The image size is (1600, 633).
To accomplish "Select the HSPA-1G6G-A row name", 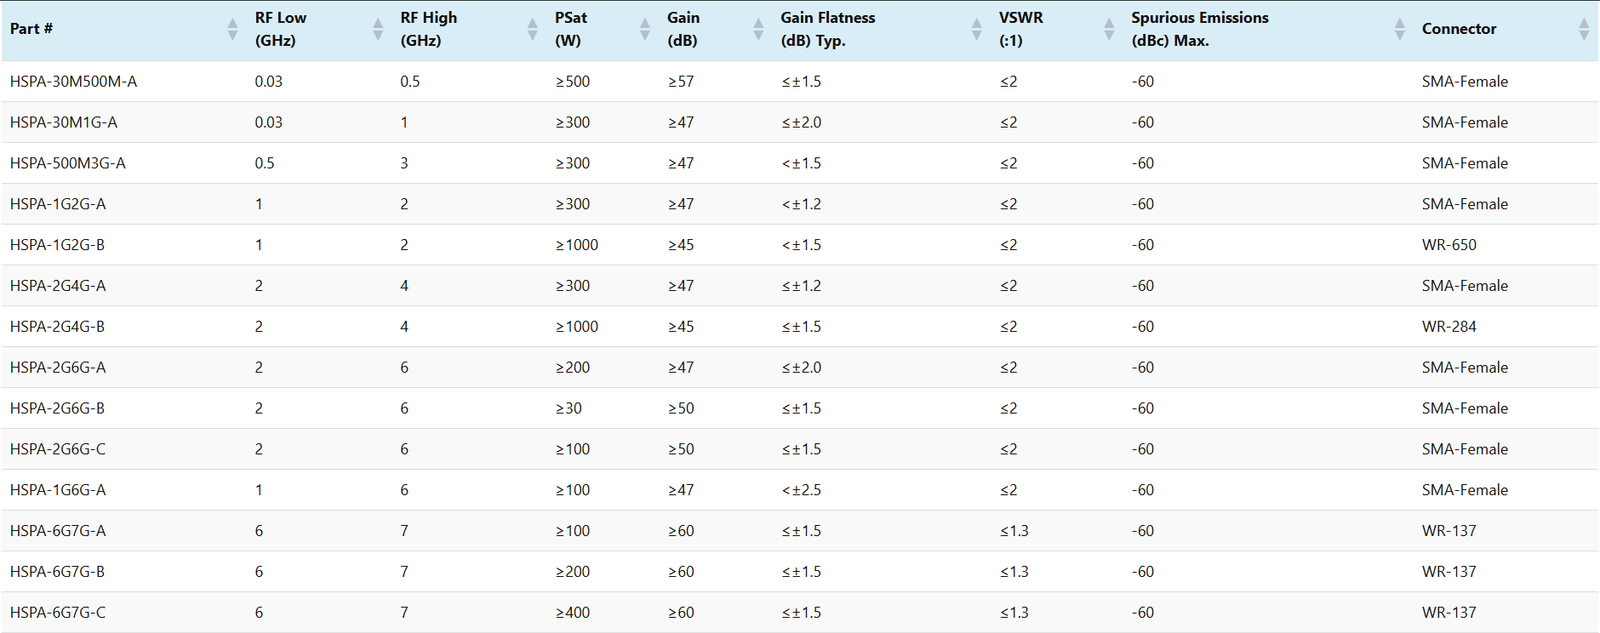I will (x=58, y=490).
